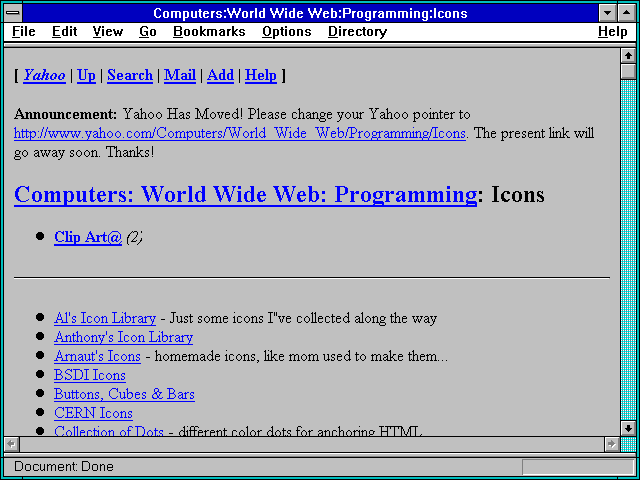Open the Clip Art@ category link
Viewport: 640px width, 480px height.
pos(88,237)
